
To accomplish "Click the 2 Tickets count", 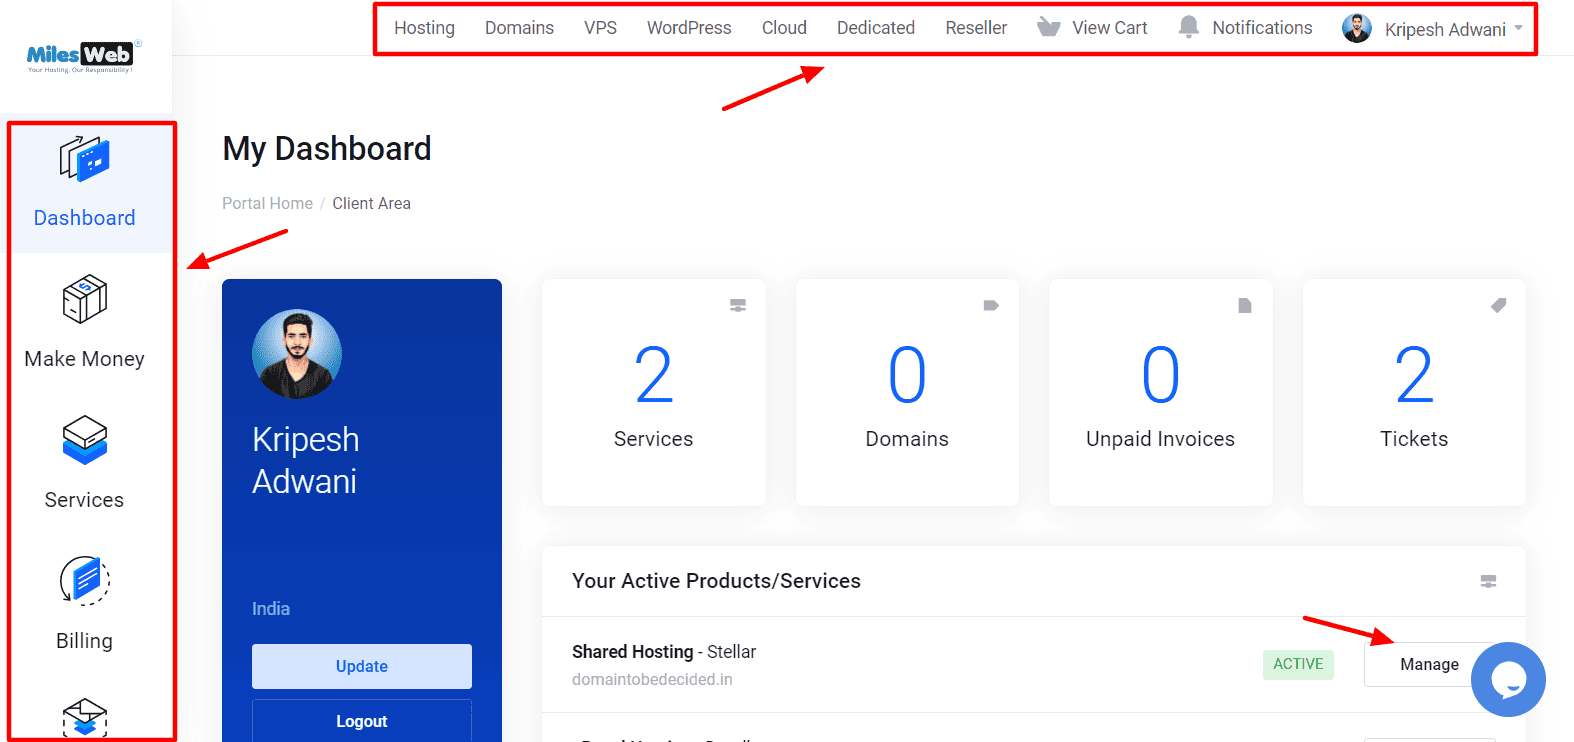I will tap(1414, 375).
